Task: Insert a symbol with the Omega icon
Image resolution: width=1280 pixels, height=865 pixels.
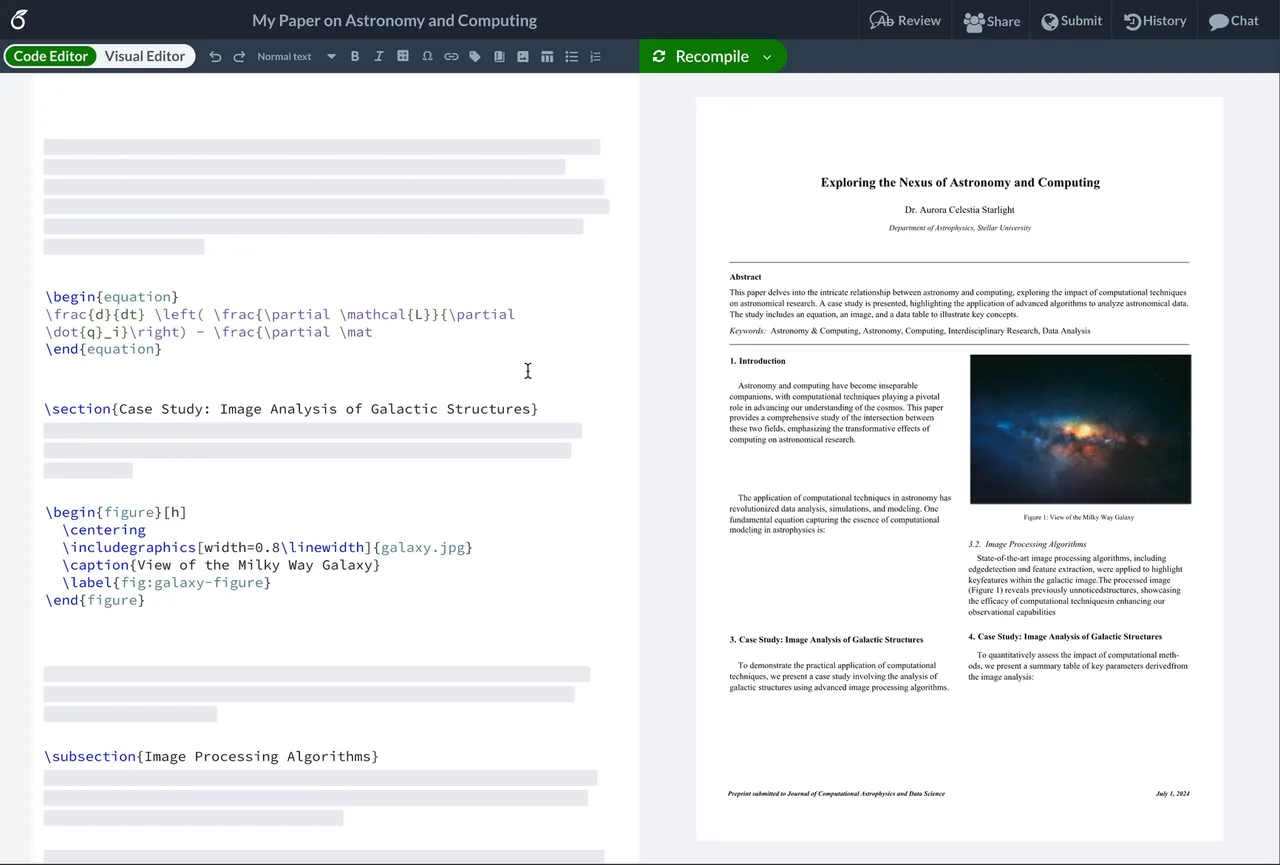Action: 427,57
